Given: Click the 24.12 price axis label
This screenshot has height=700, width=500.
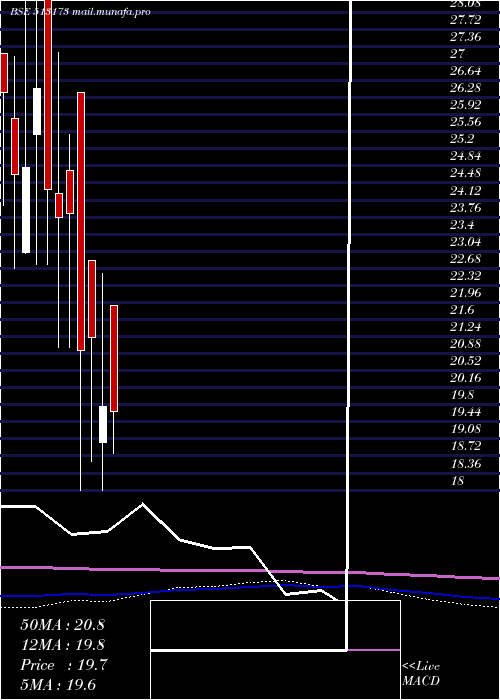Looking at the screenshot, I should click(466, 190).
